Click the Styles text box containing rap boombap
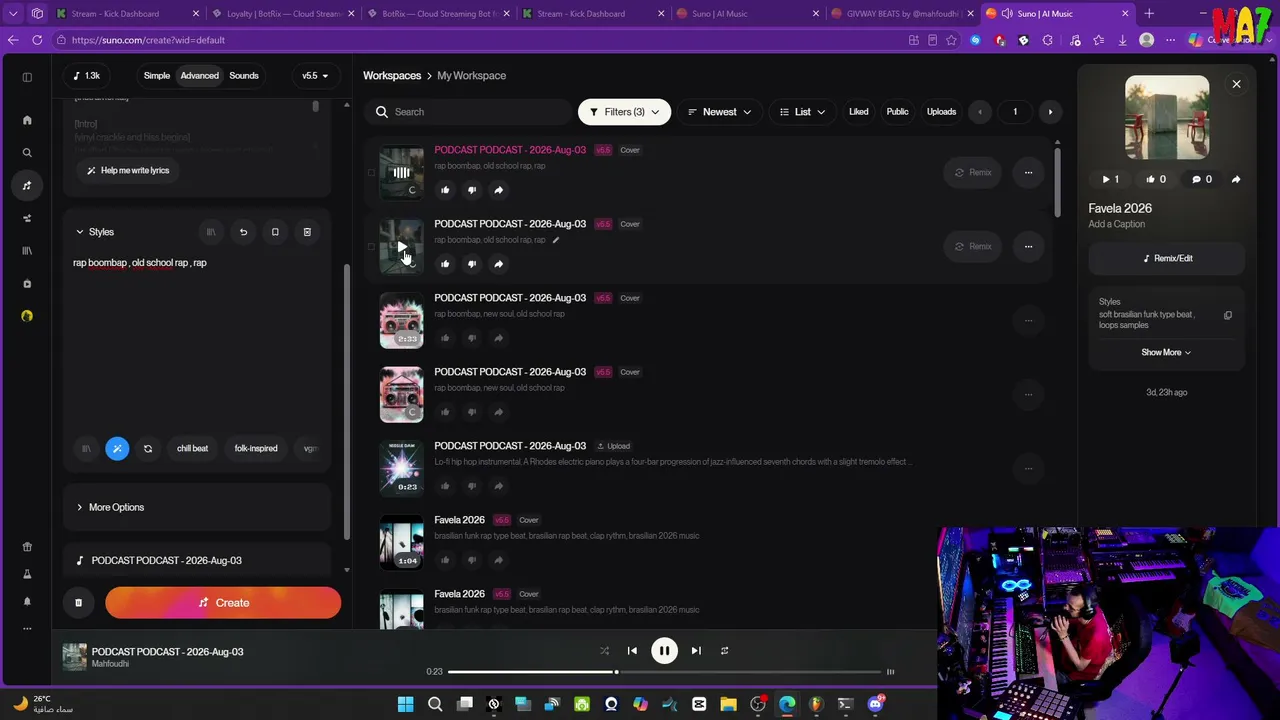1280x720 pixels. coord(197,340)
